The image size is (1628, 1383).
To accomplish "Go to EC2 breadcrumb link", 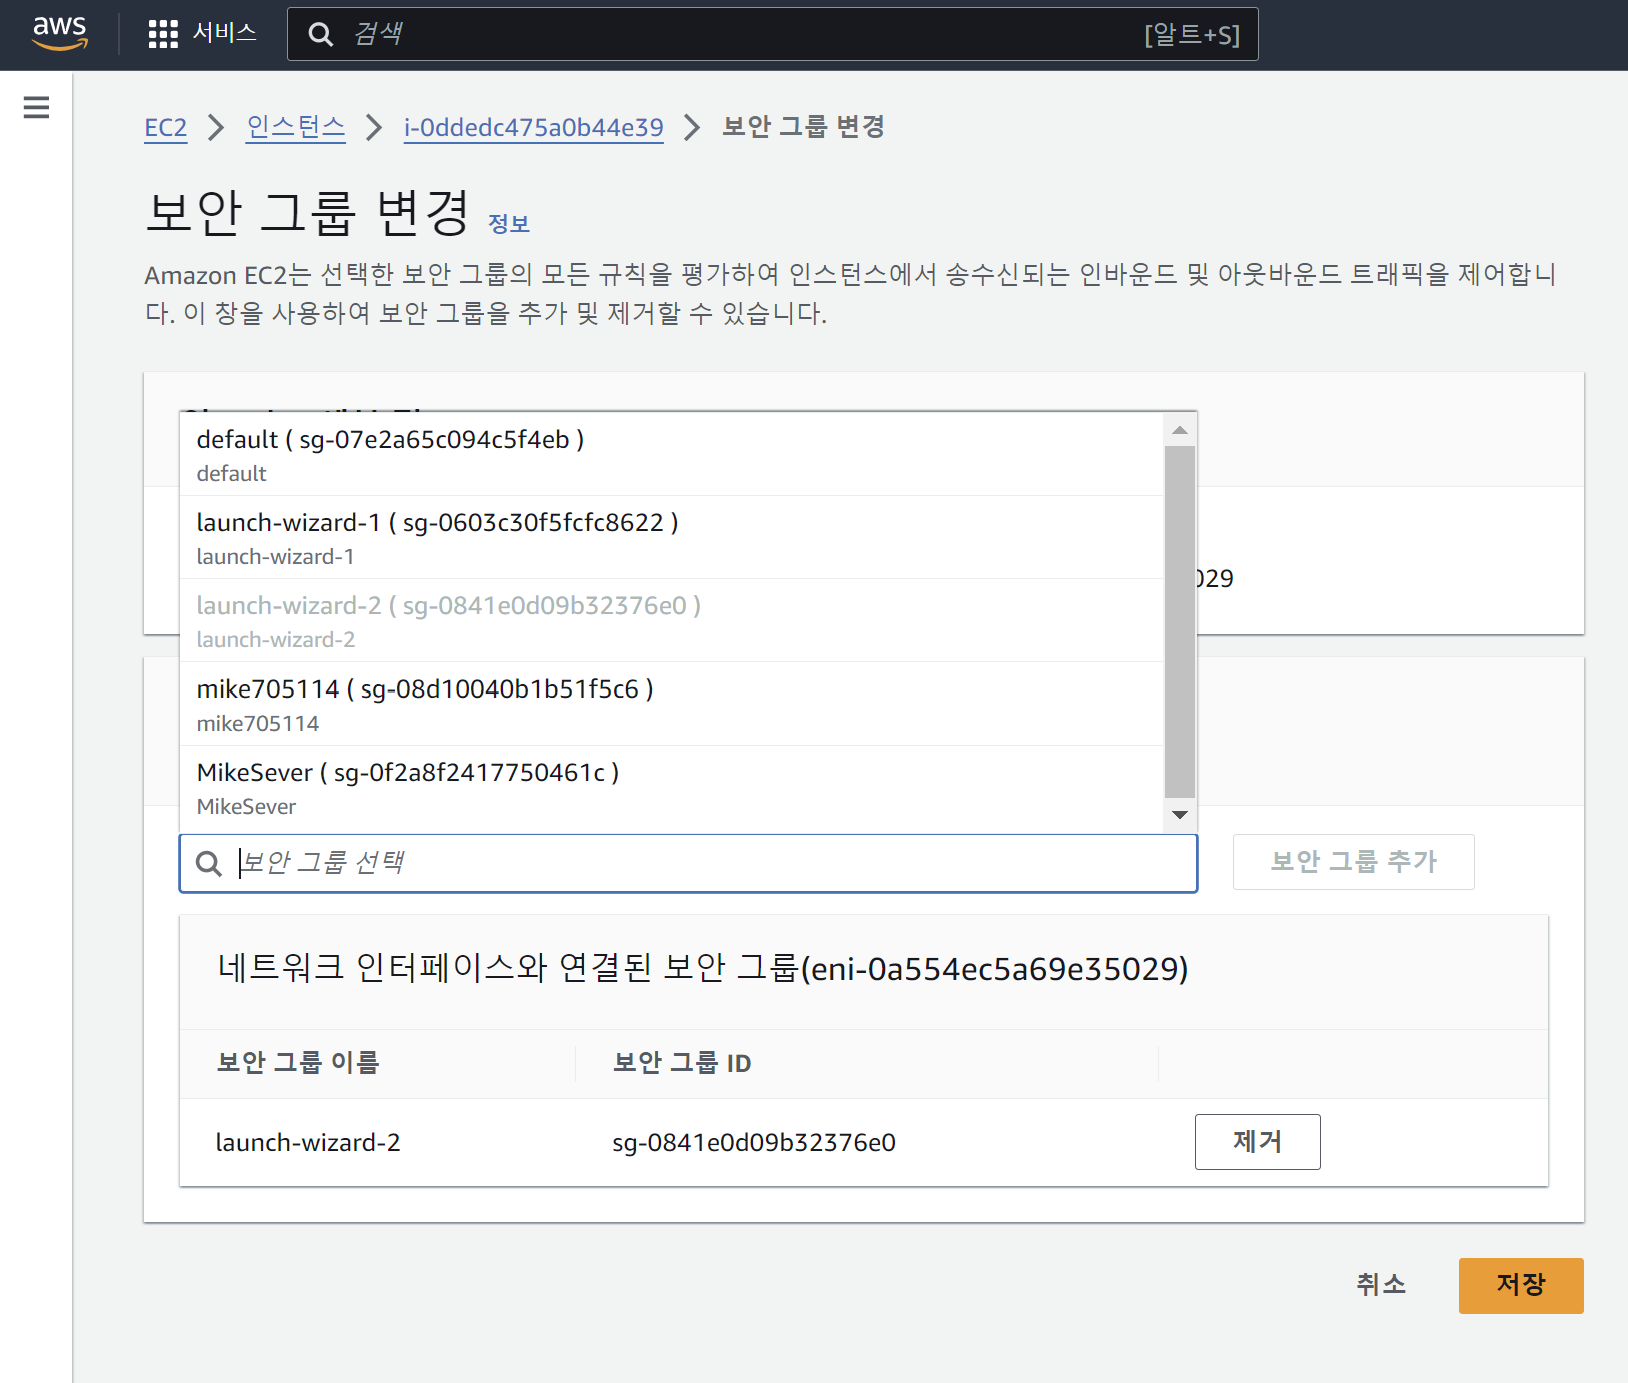I will [166, 128].
